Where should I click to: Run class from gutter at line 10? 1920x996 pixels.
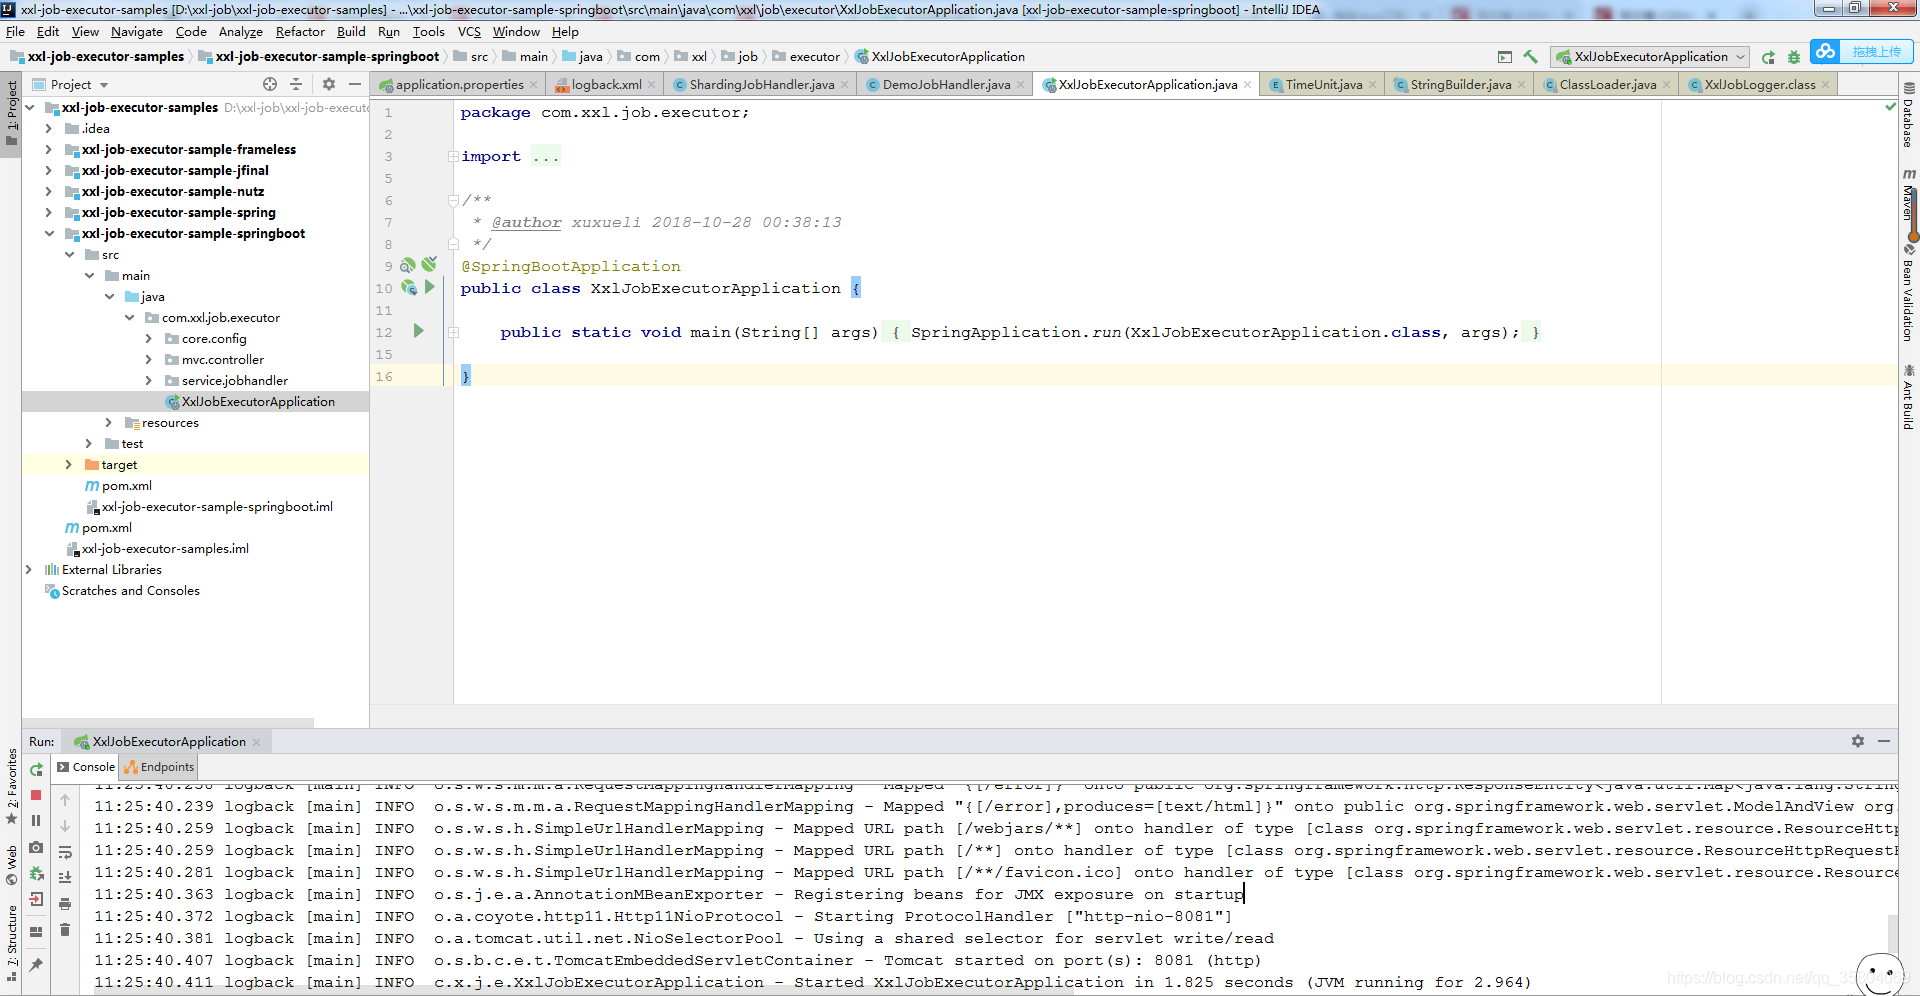pos(430,287)
